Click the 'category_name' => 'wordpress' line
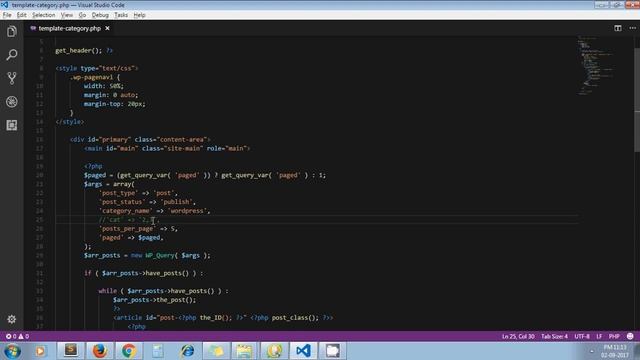The width and height of the screenshot is (640, 360). (154, 211)
